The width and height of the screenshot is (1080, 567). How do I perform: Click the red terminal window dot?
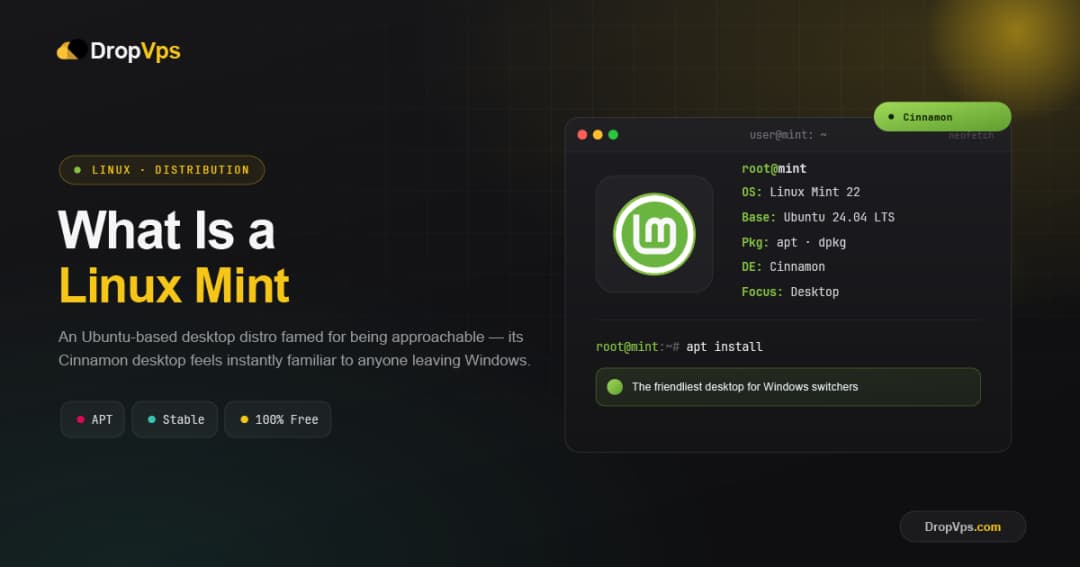[582, 135]
